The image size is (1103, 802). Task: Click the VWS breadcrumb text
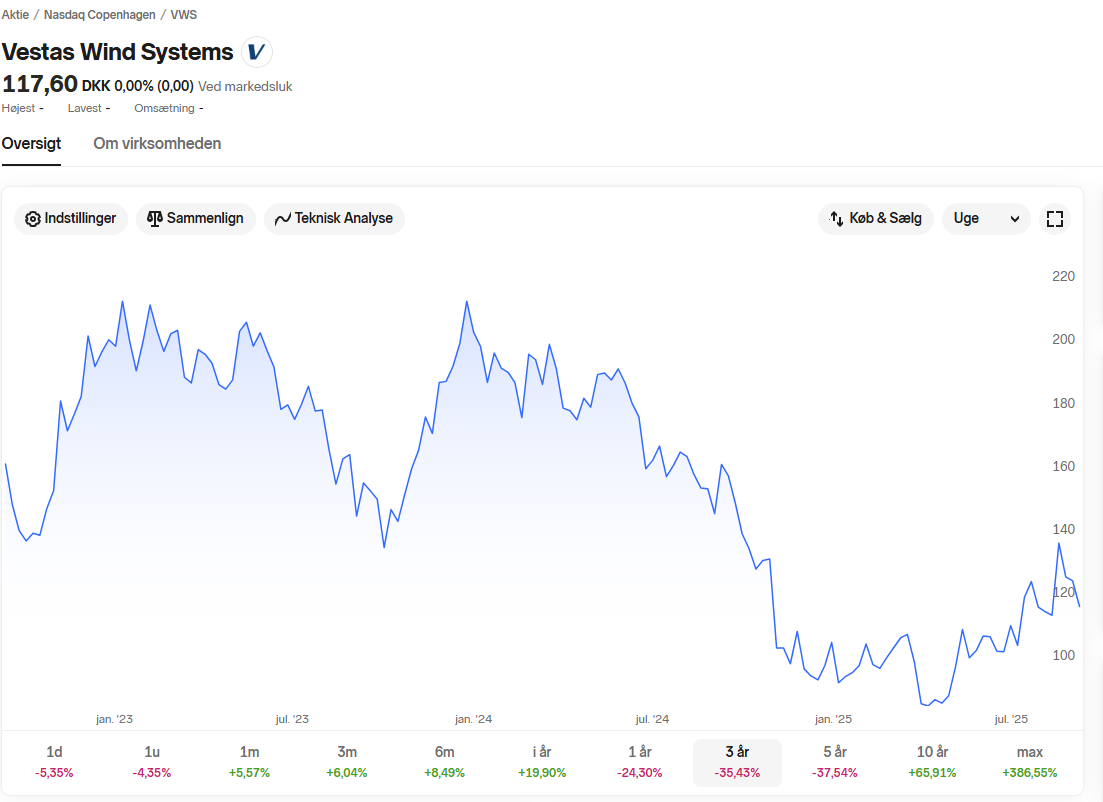click(x=184, y=15)
